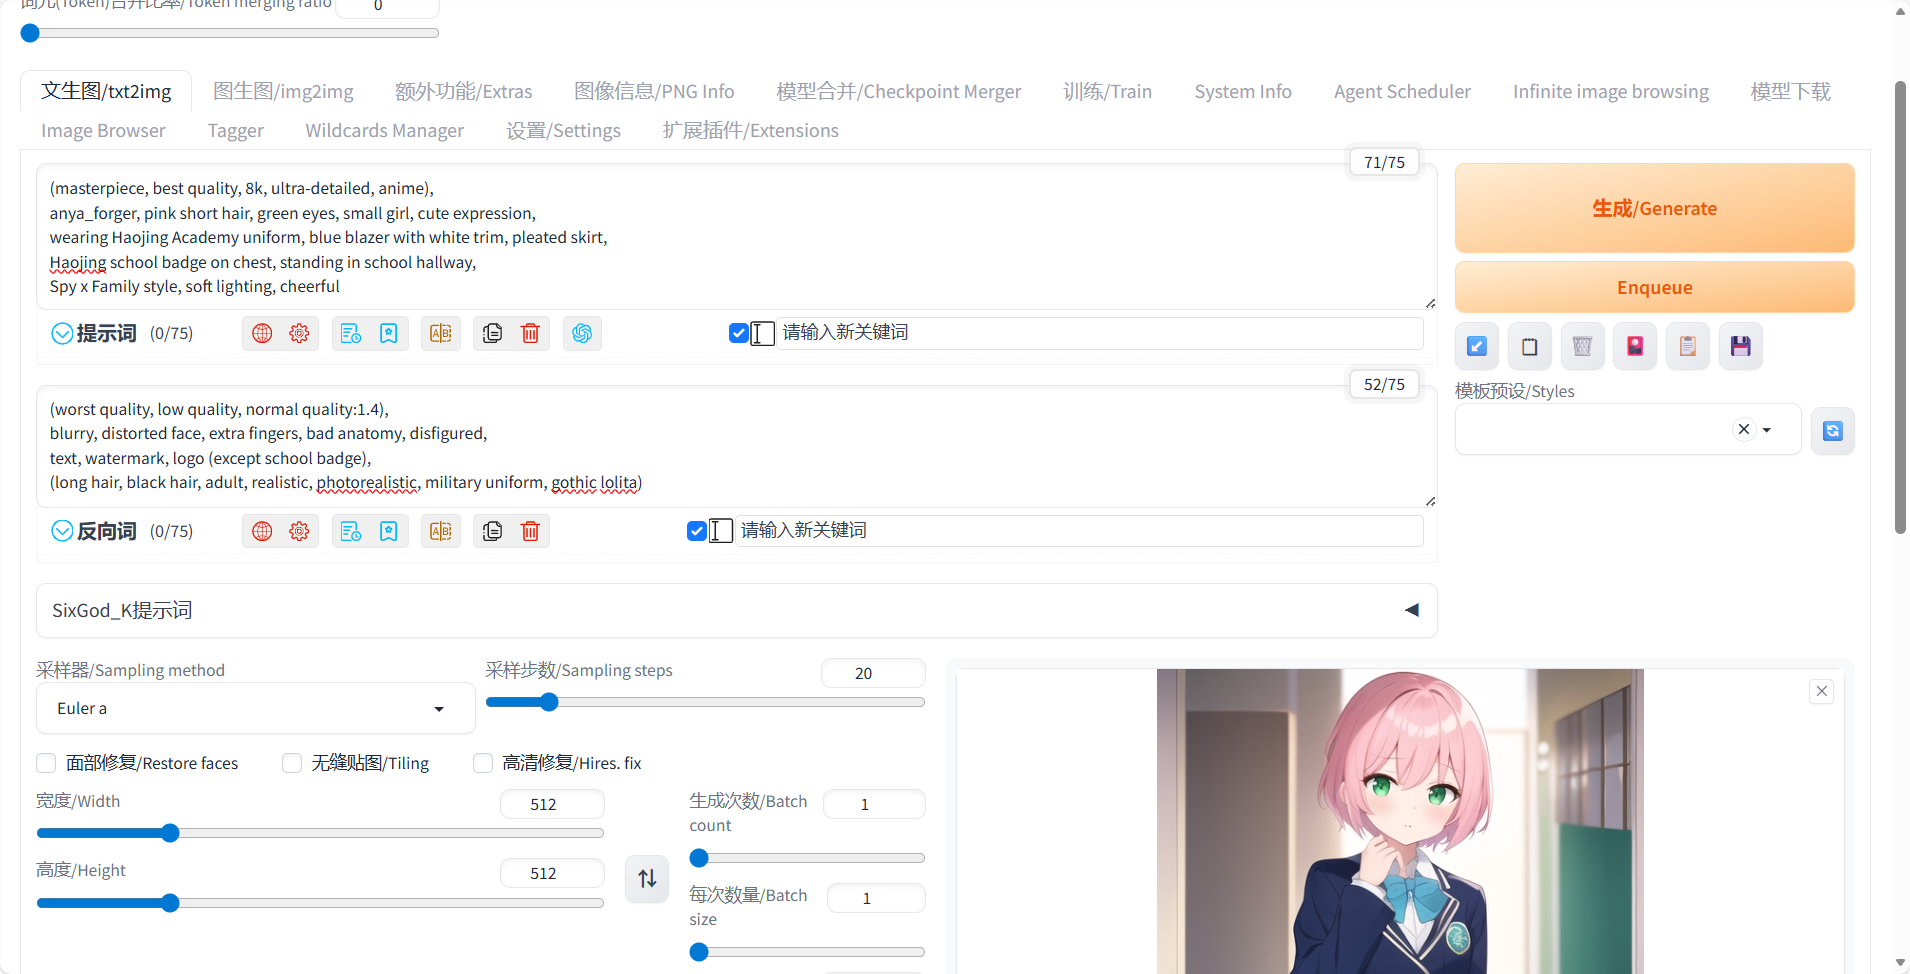
Task: Click the copy icon in the 反向词 toolbar
Action: point(492,531)
